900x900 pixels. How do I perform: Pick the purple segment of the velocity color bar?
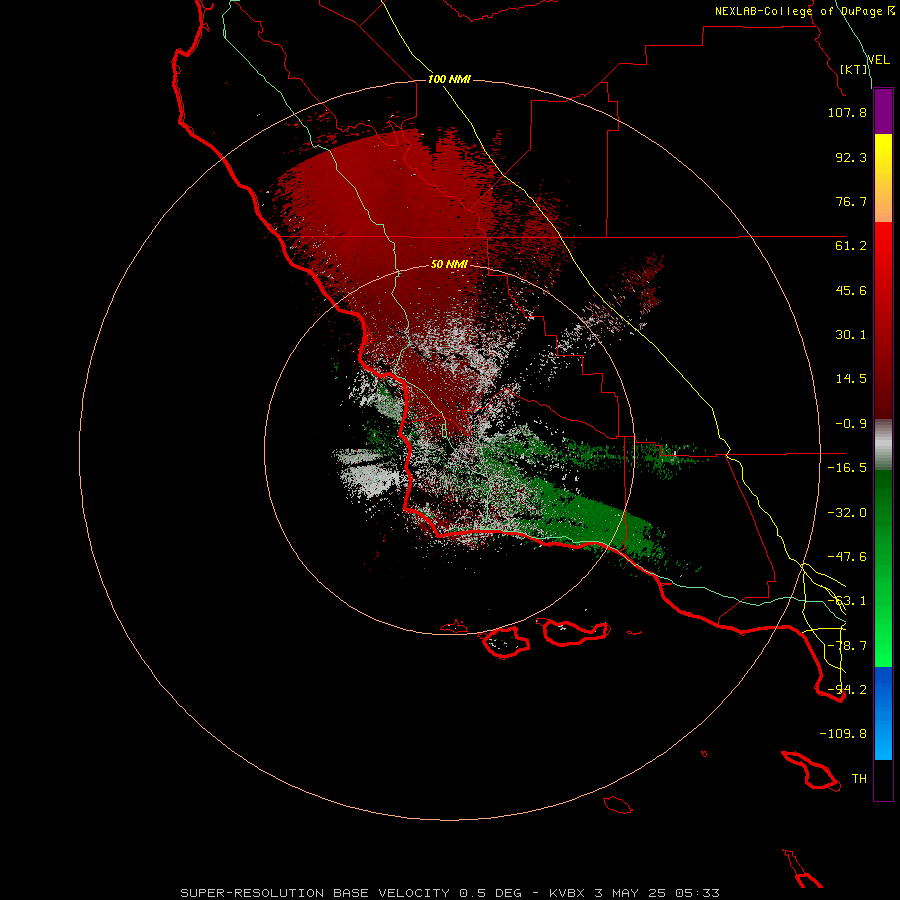pos(883,111)
